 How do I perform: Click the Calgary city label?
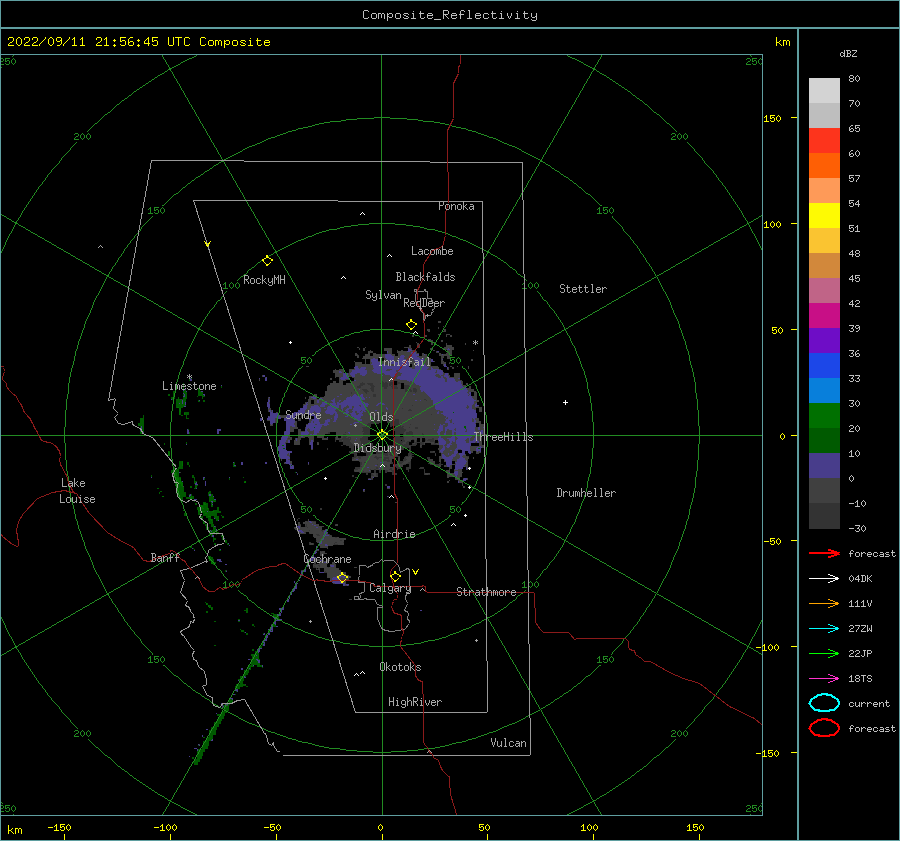point(390,588)
